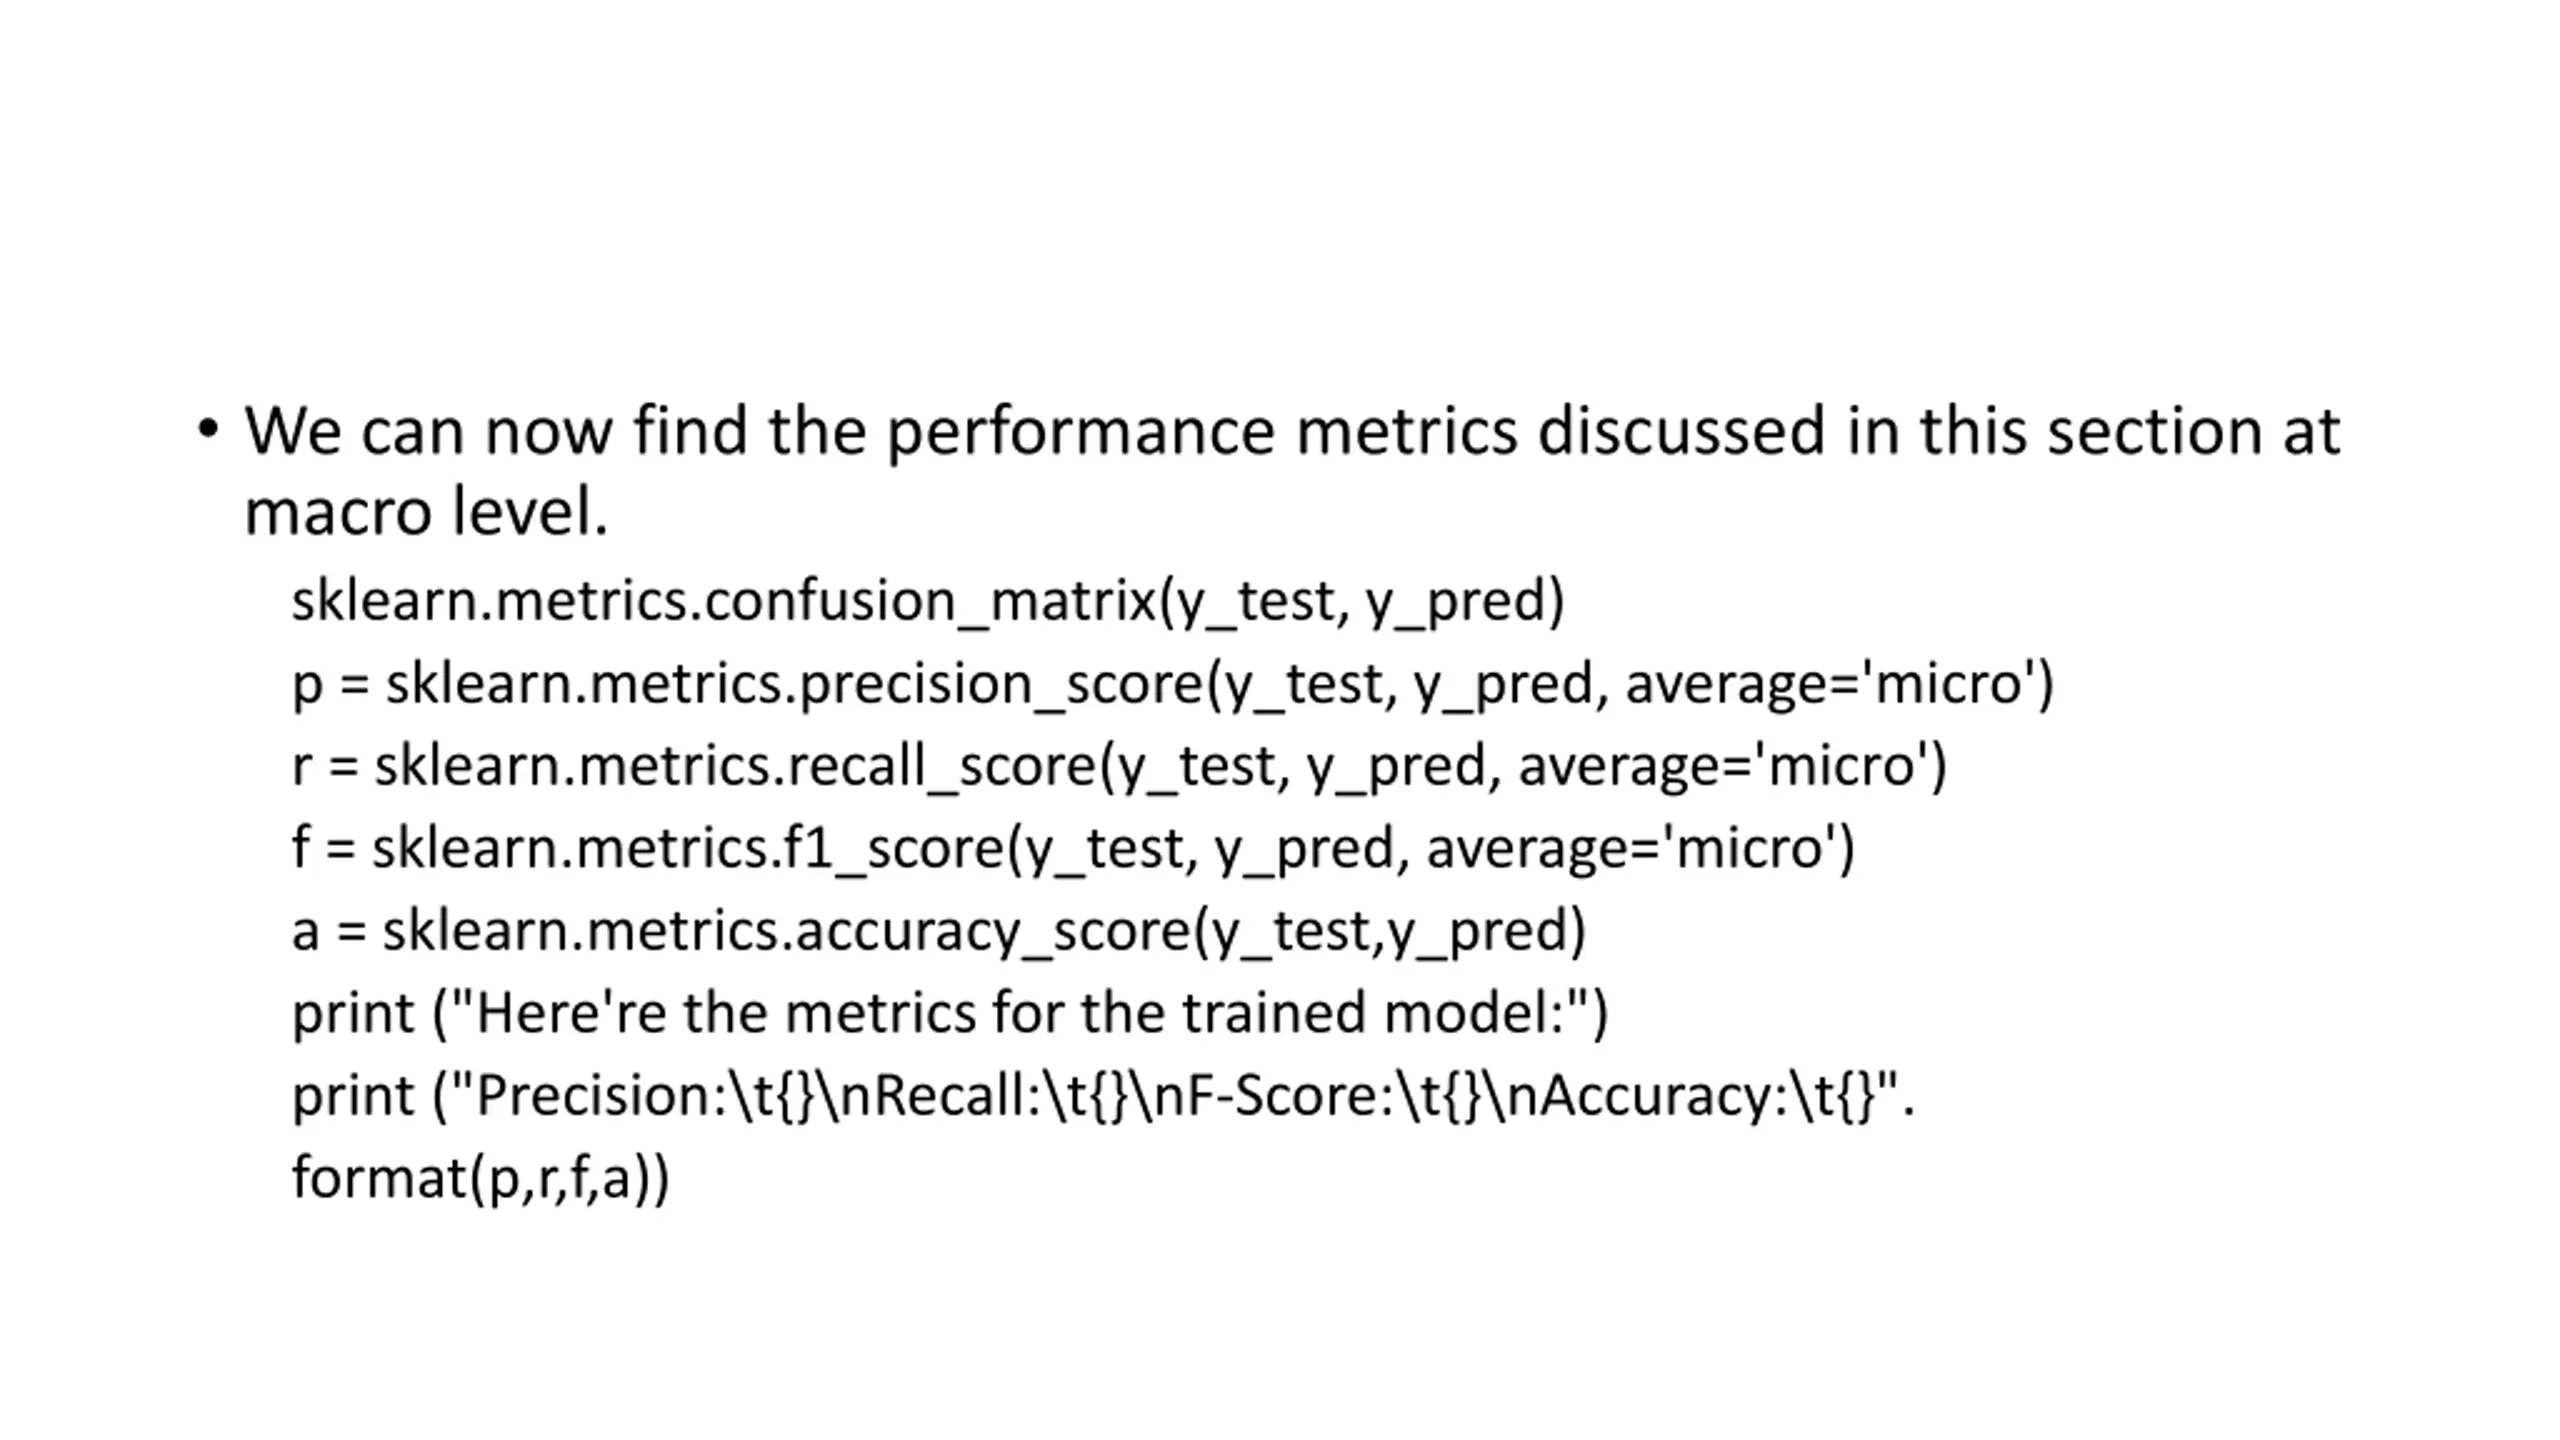The width and height of the screenshot is (2560, 1440).
Task: Click "Precision:" in the print statement
Action: coord(600,1095)
